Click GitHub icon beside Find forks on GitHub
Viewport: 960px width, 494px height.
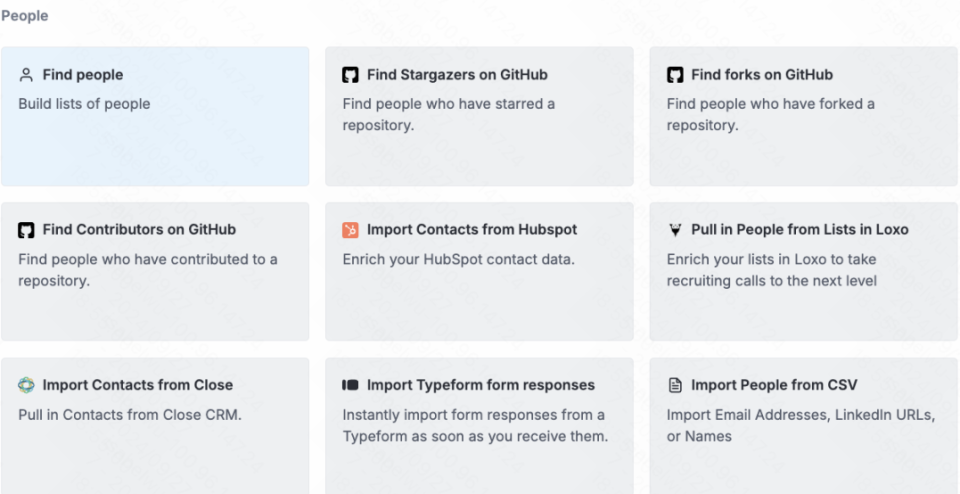click(675, 75)
